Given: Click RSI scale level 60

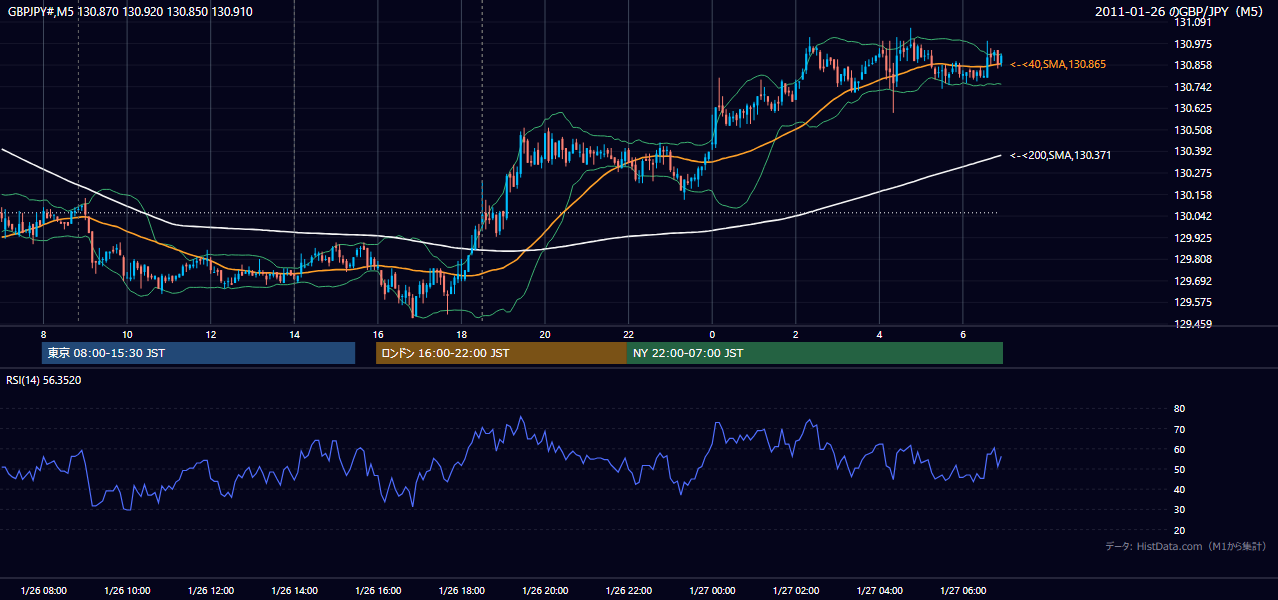Looking at the screenshot, I should [x=1179, y=449].
